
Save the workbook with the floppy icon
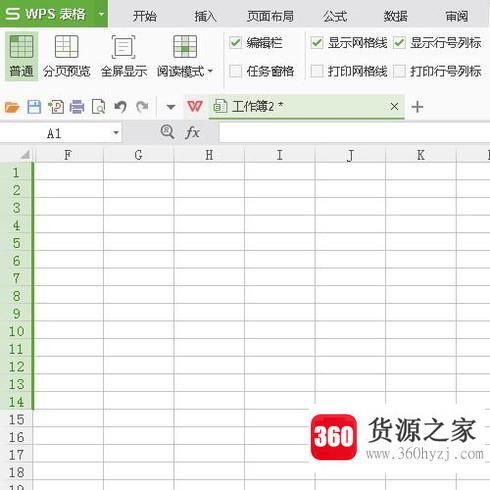pyautogui.click(x=34, y=107)
